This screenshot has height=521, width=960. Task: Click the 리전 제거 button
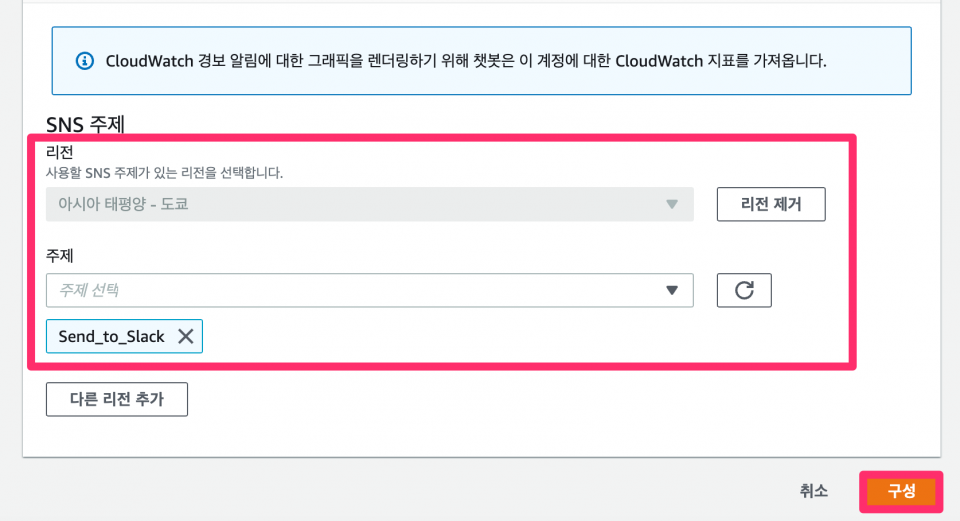[x=771, y=204]
